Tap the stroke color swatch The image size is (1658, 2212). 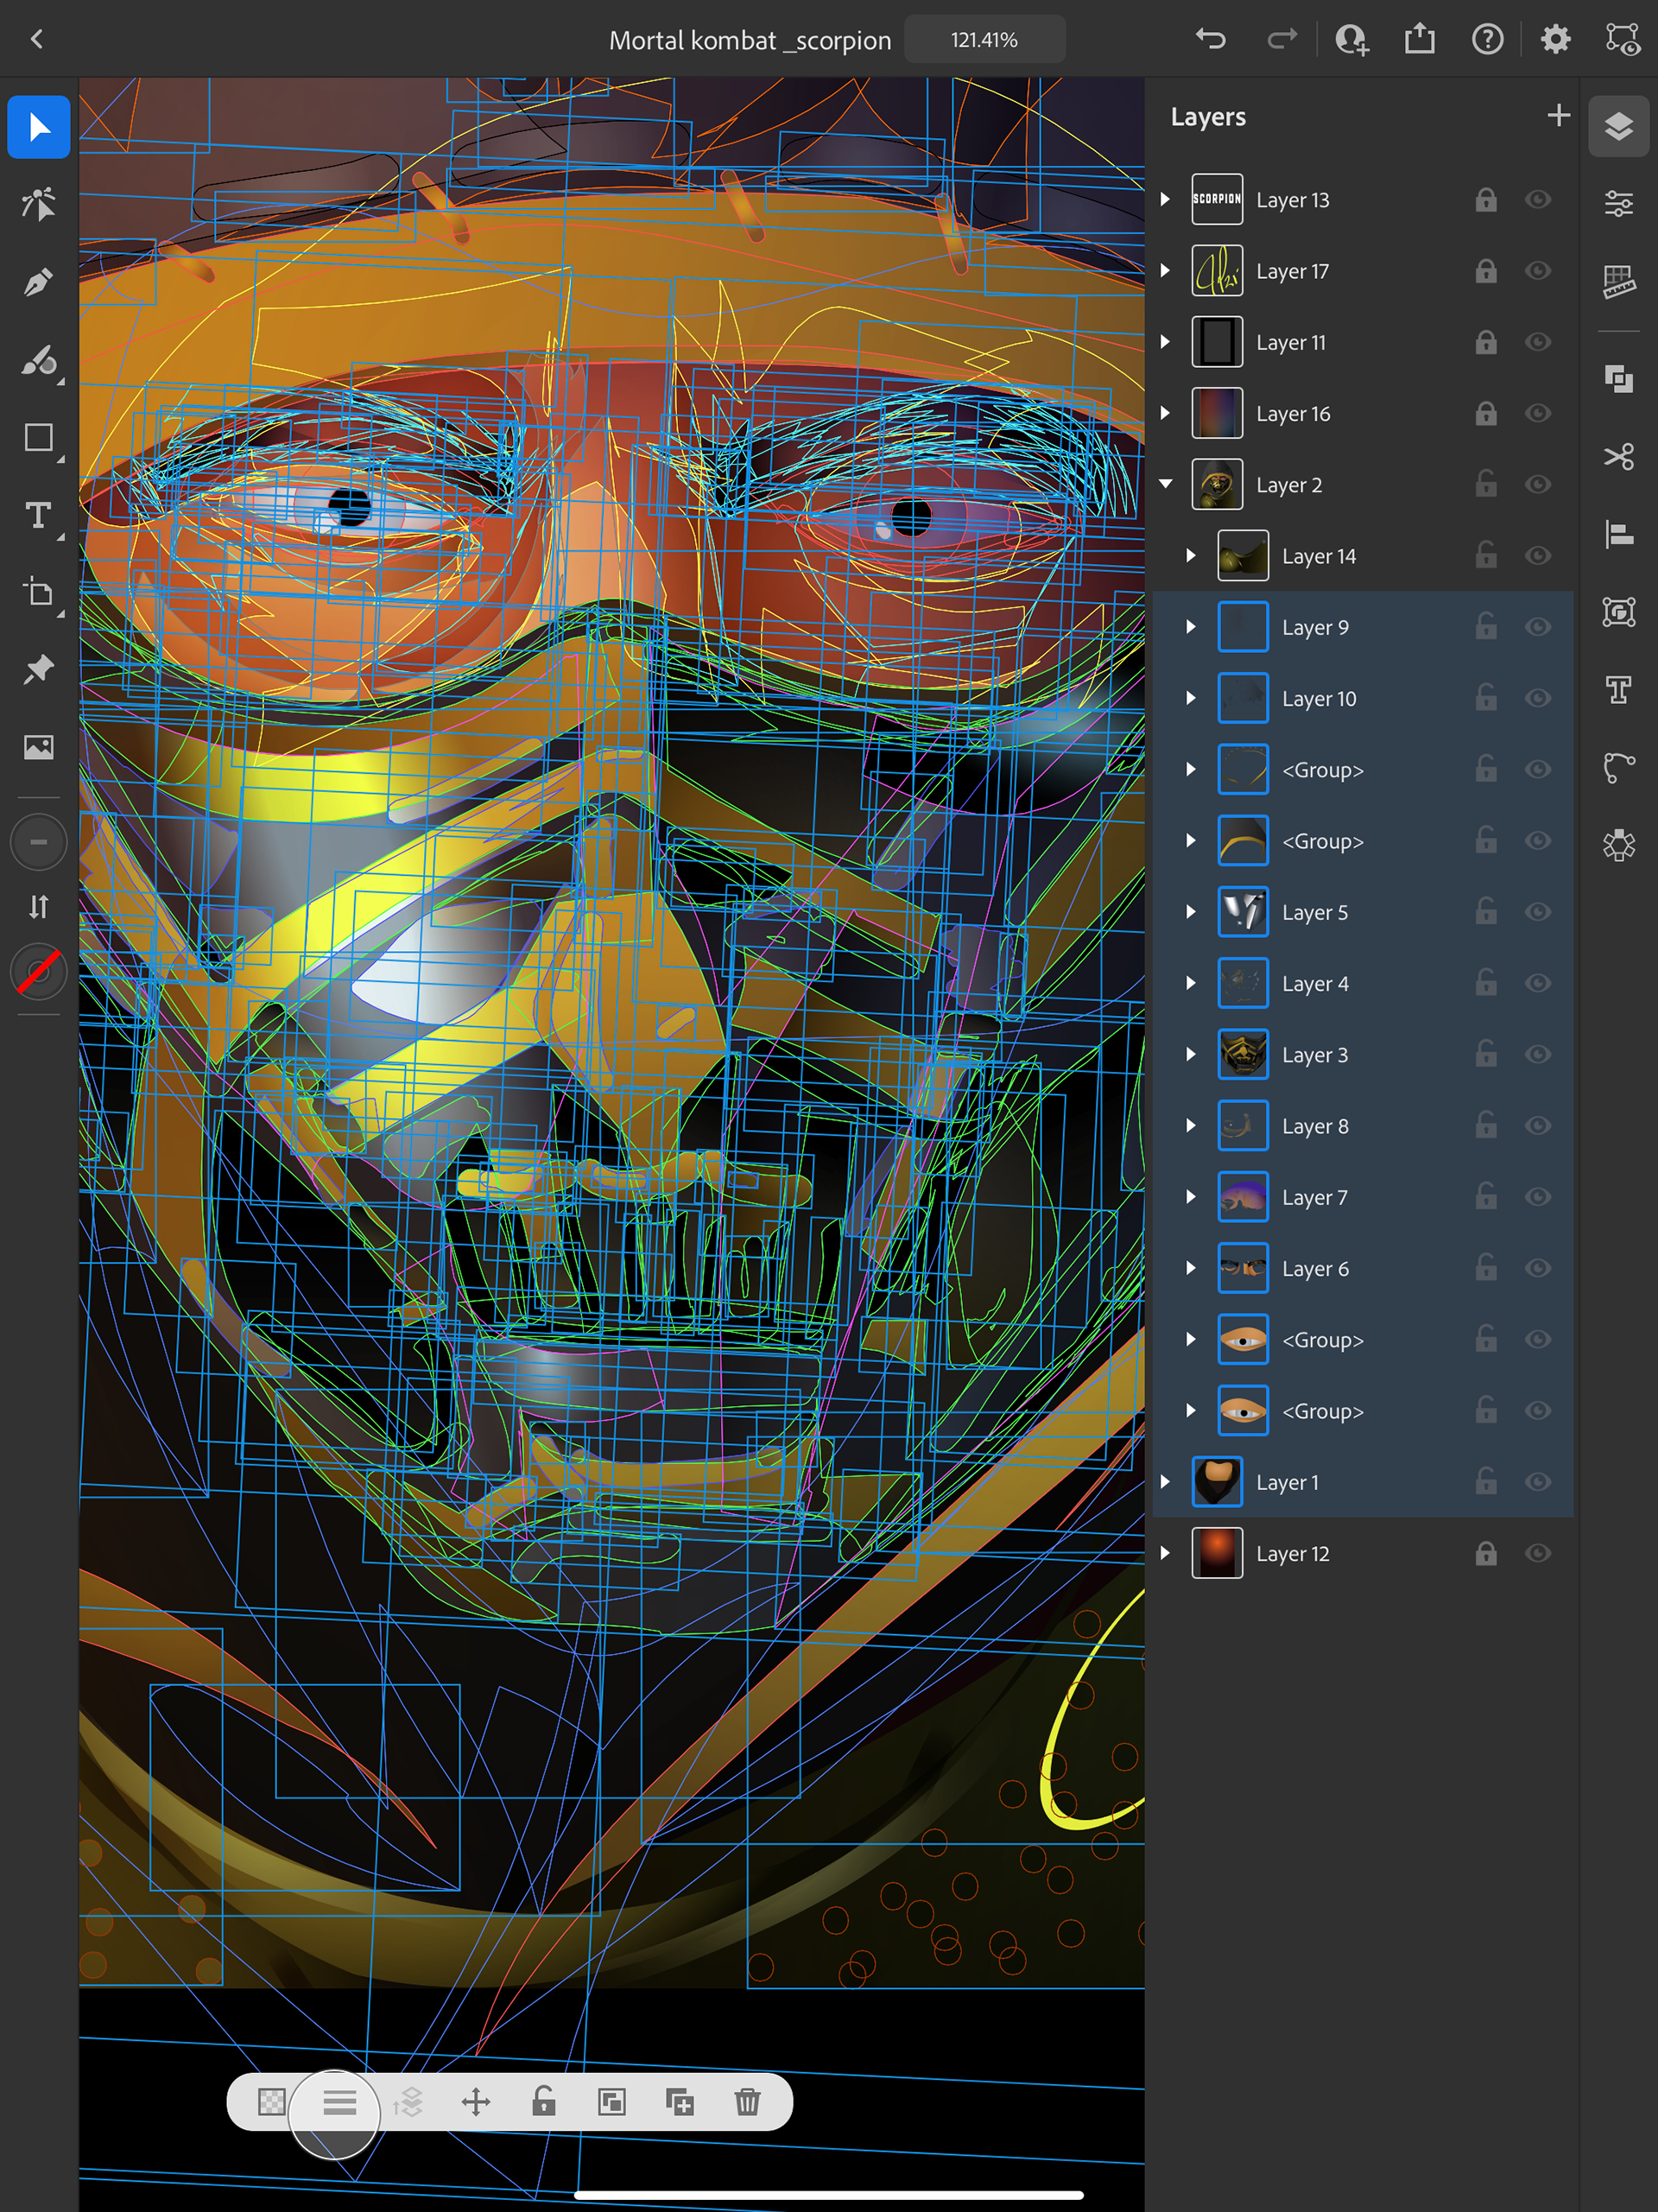pyautogui.click(x=38, y=972)
